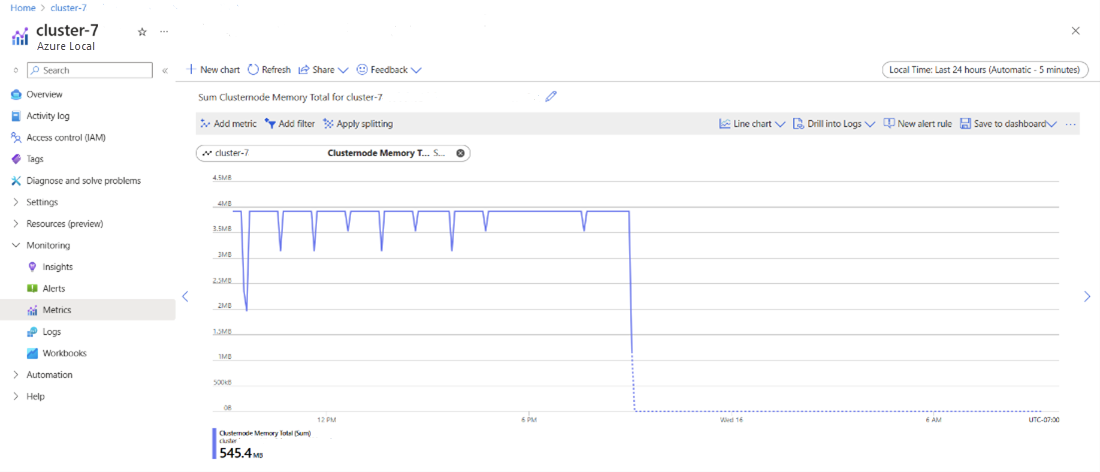The height and width of the screenshot is (472, 1100).
Task: Open the Activity log menu item
Action: [48, 116]
